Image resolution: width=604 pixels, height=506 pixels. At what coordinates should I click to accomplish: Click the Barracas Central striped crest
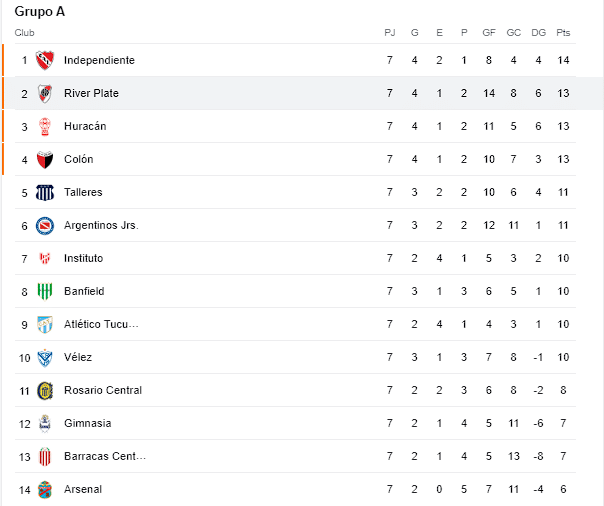point(45,457)
